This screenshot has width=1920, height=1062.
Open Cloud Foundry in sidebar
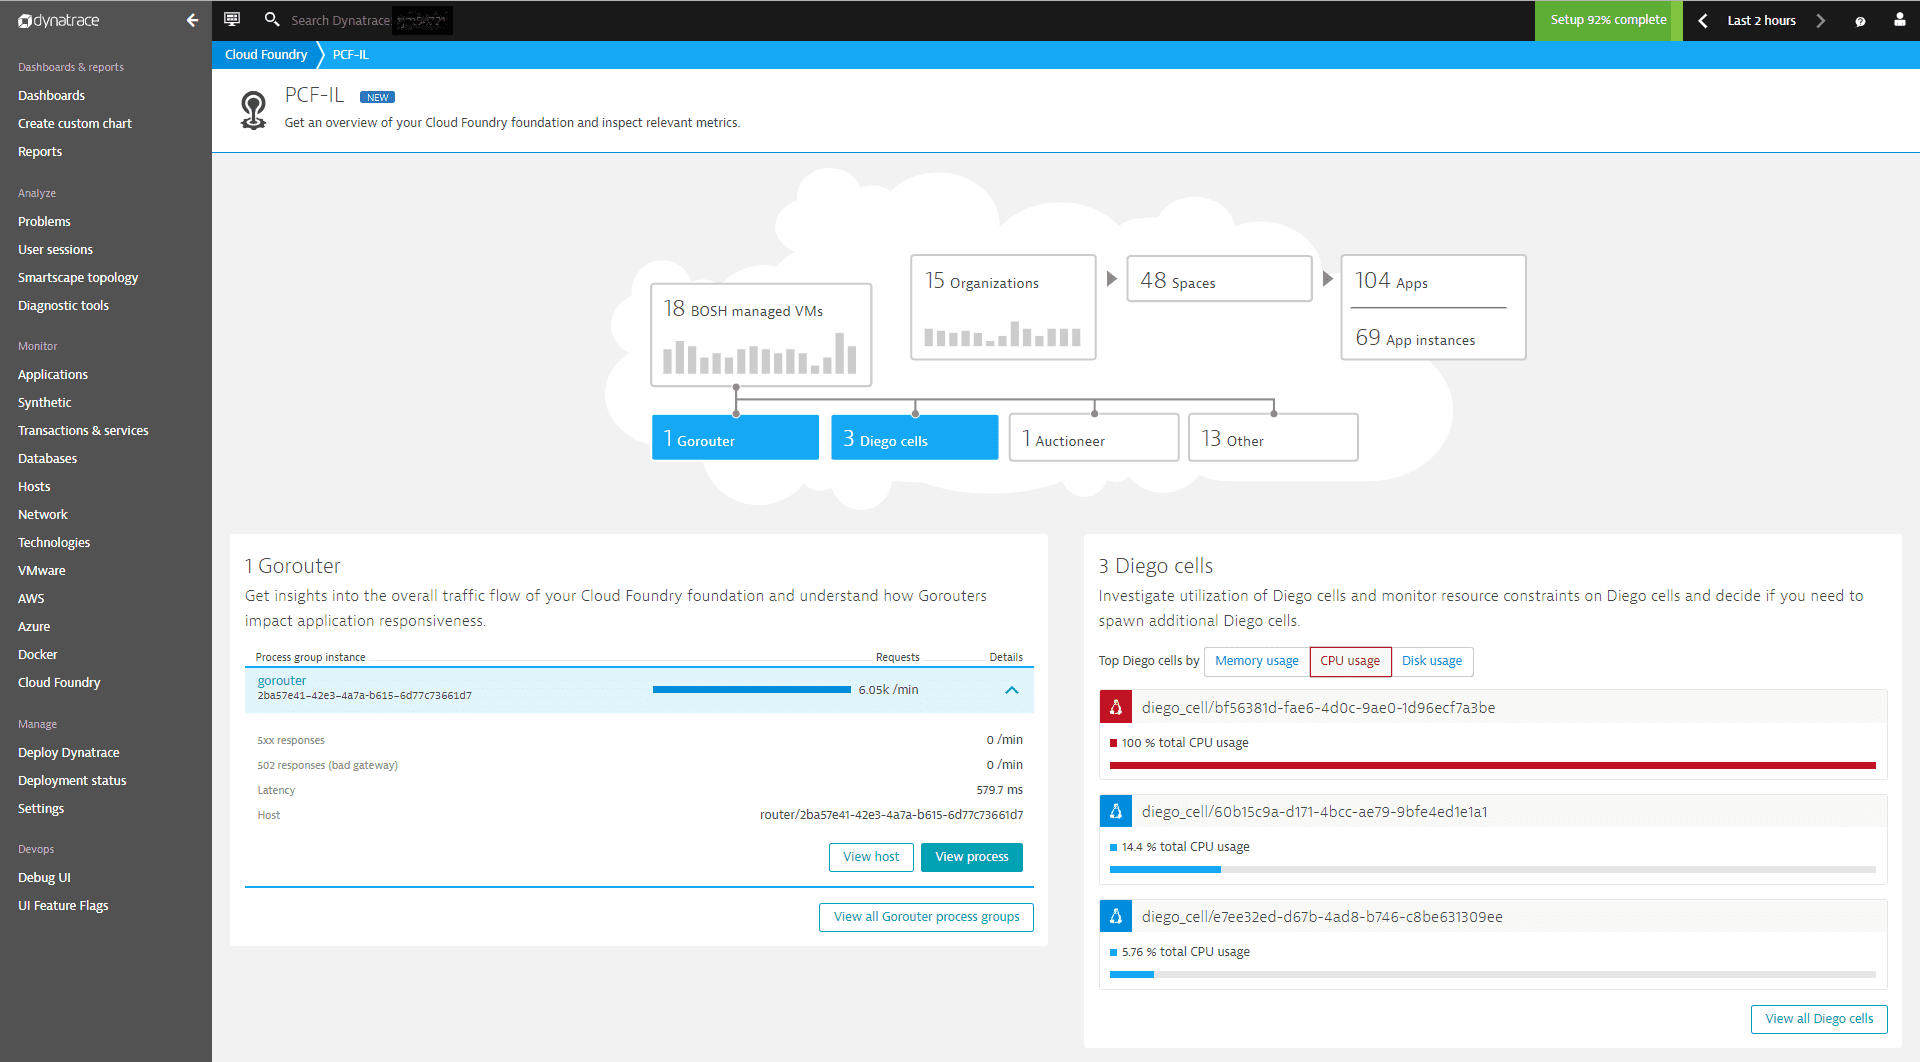click(59, 682)
